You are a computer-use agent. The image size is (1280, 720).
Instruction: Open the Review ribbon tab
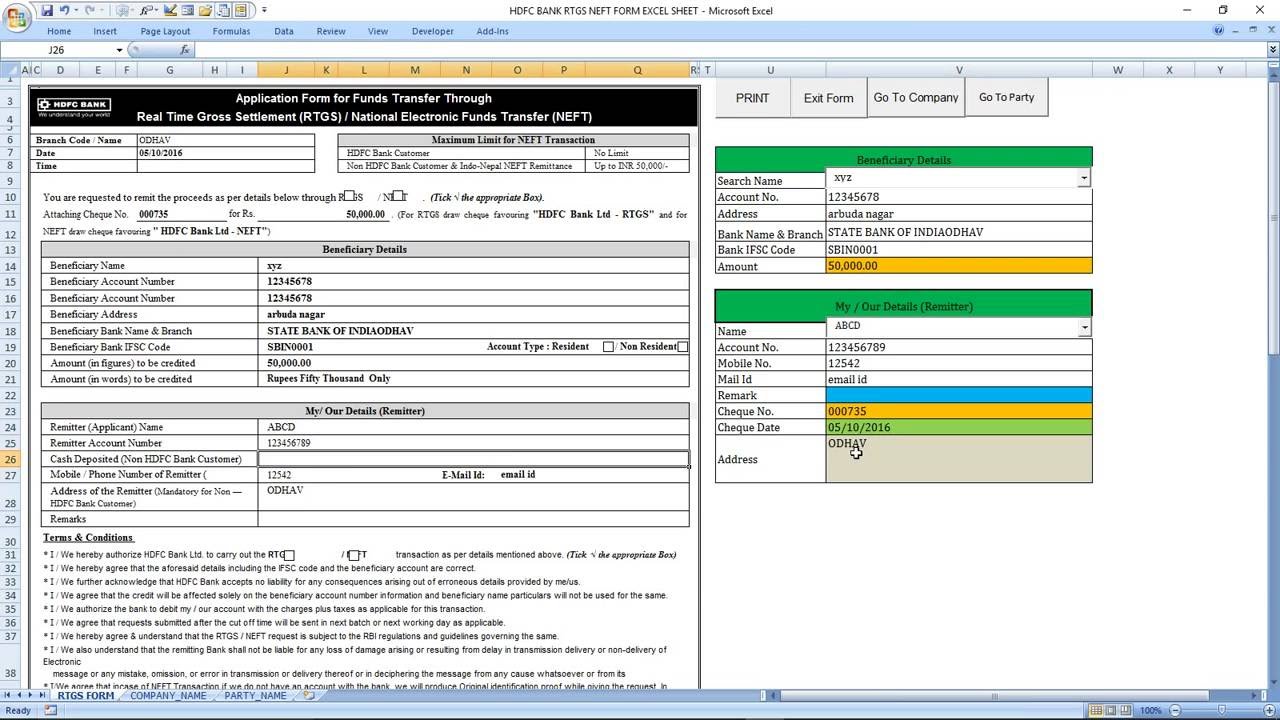[x=331, y=31]
